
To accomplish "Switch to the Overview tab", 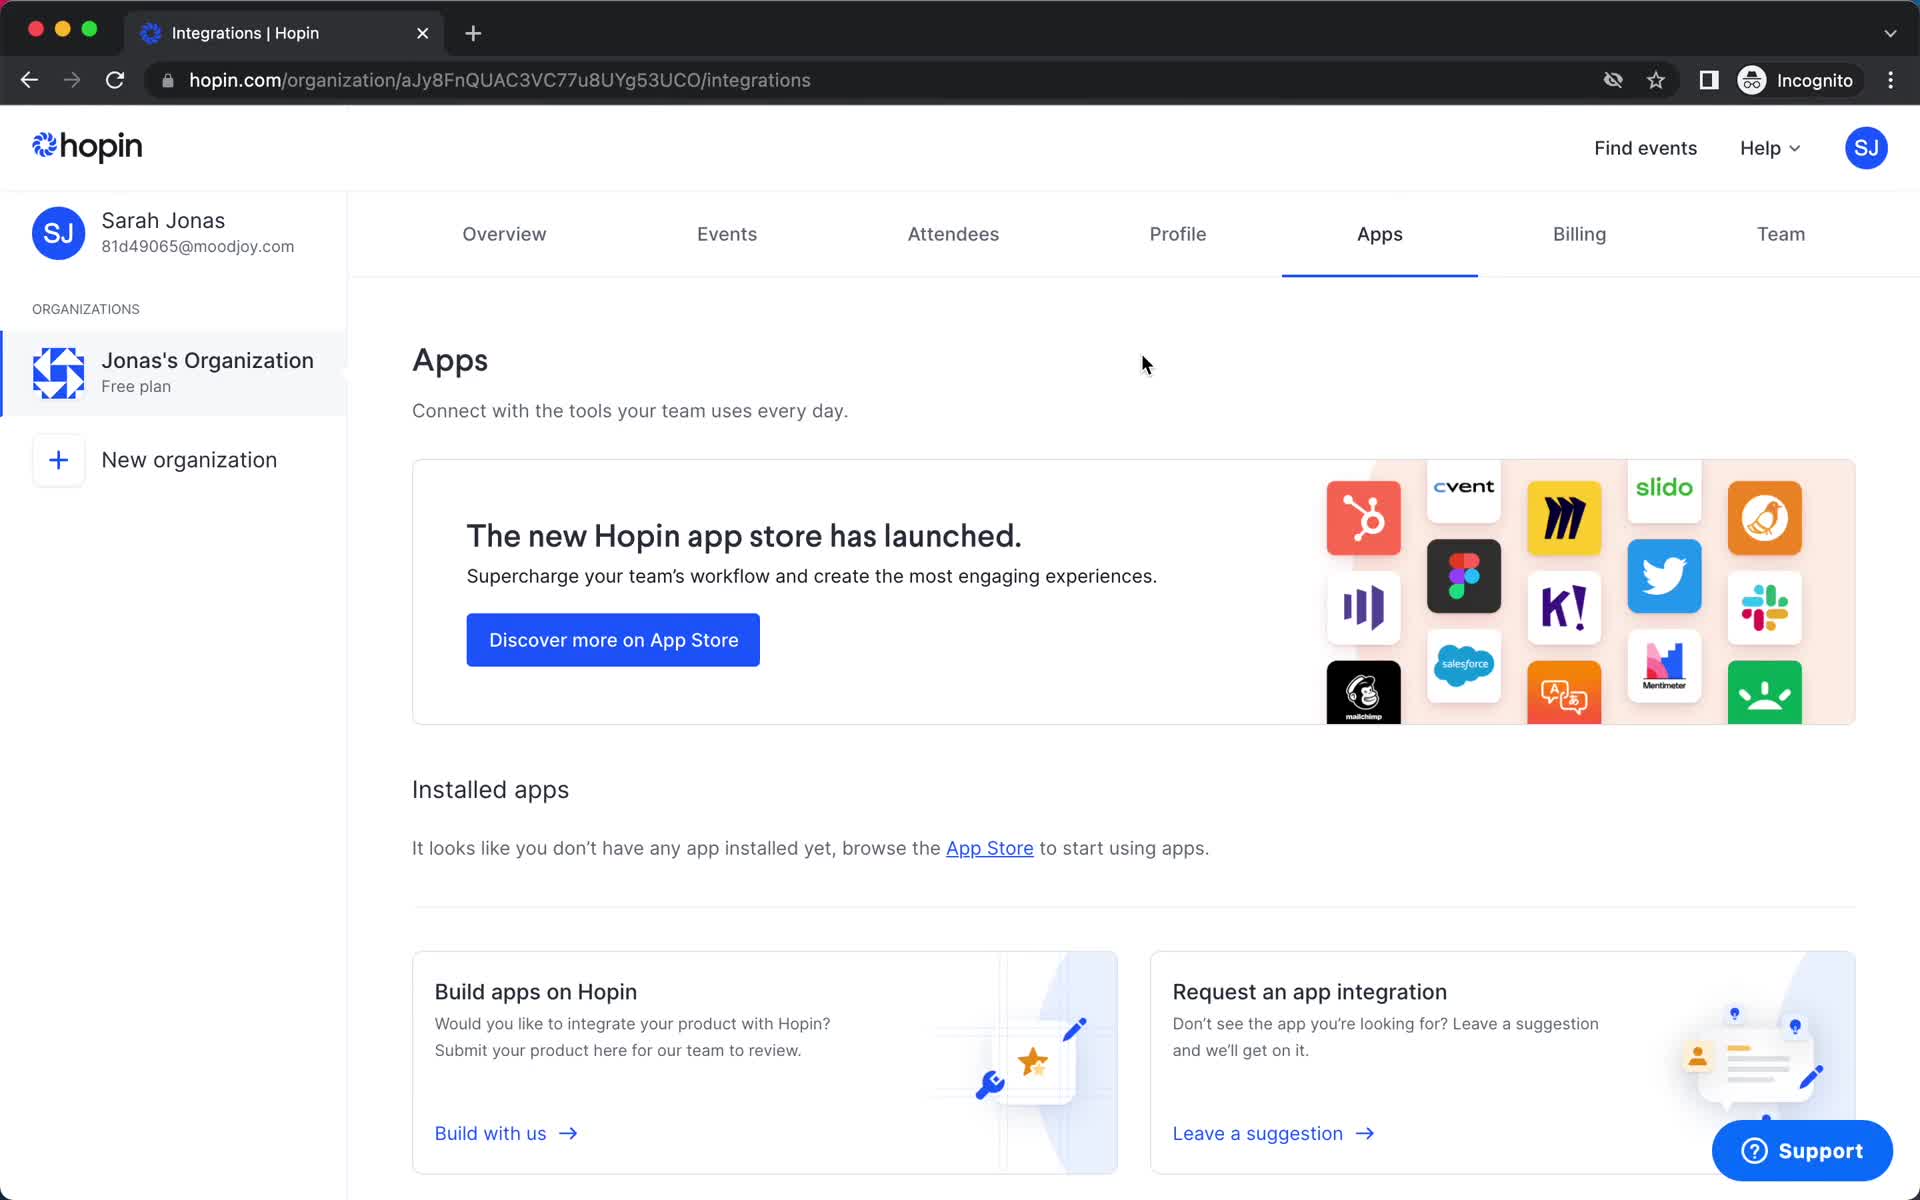I will click(505, 234).
